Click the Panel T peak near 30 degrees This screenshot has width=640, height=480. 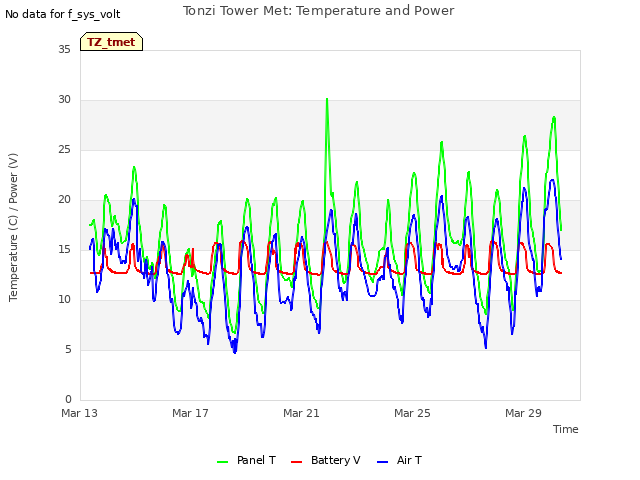[327, 99]
